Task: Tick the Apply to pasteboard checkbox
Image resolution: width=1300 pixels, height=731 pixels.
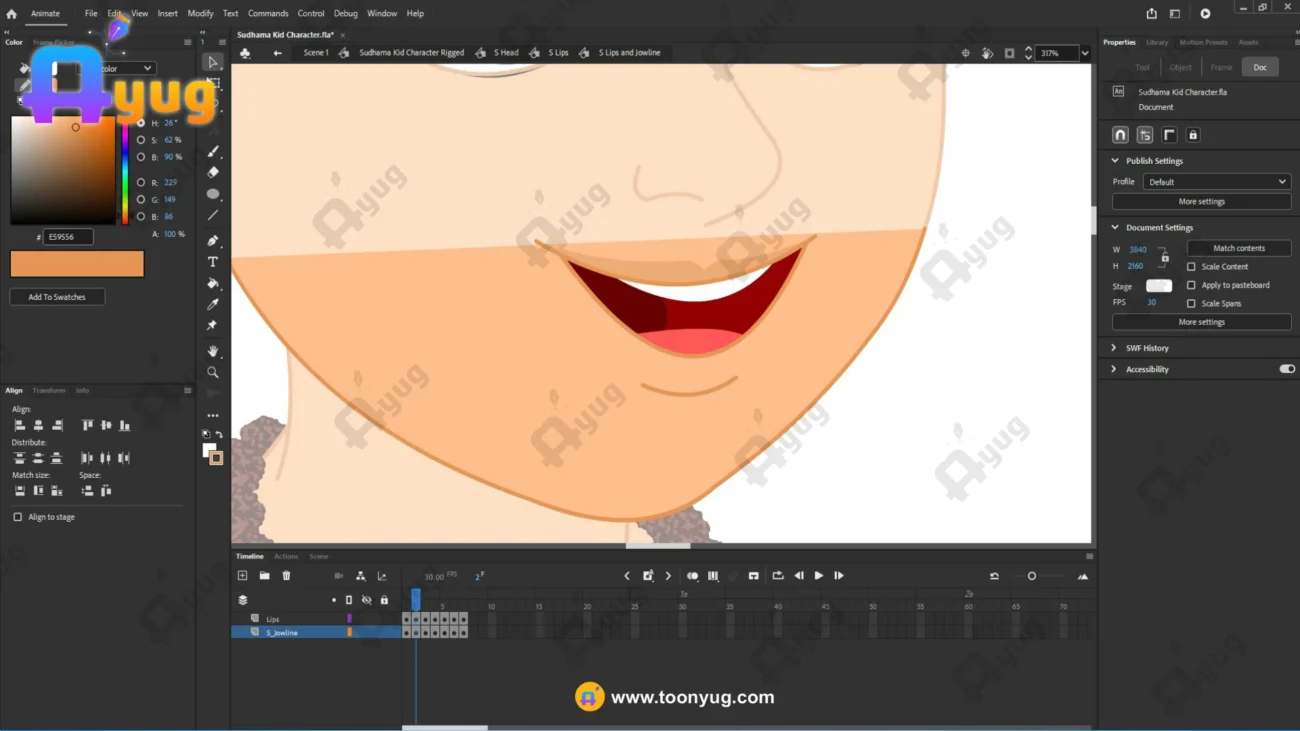Action: [1191, 285]
